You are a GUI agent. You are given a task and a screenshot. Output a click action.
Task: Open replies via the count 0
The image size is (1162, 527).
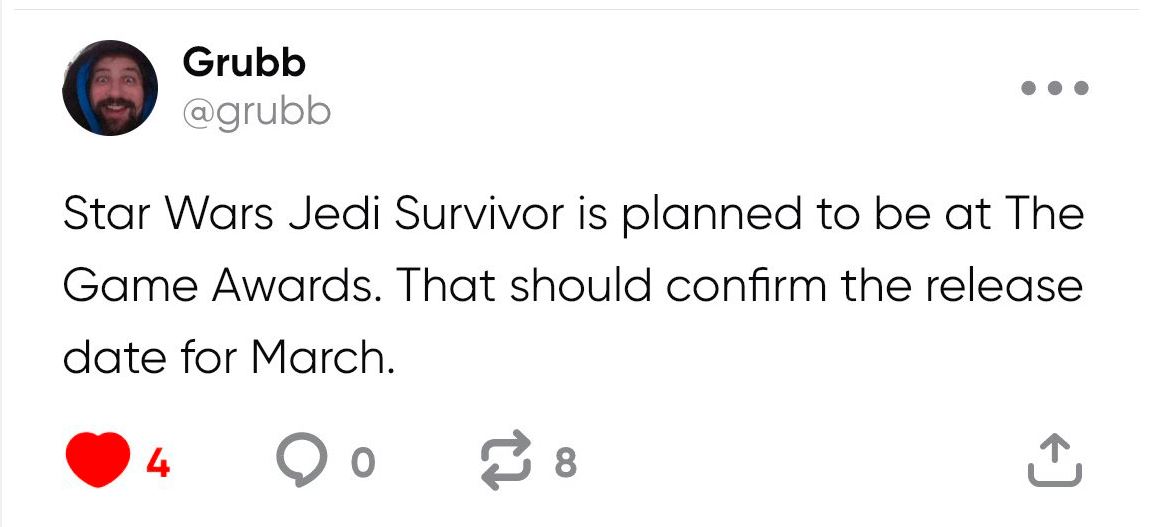click(x=363, y=464)
